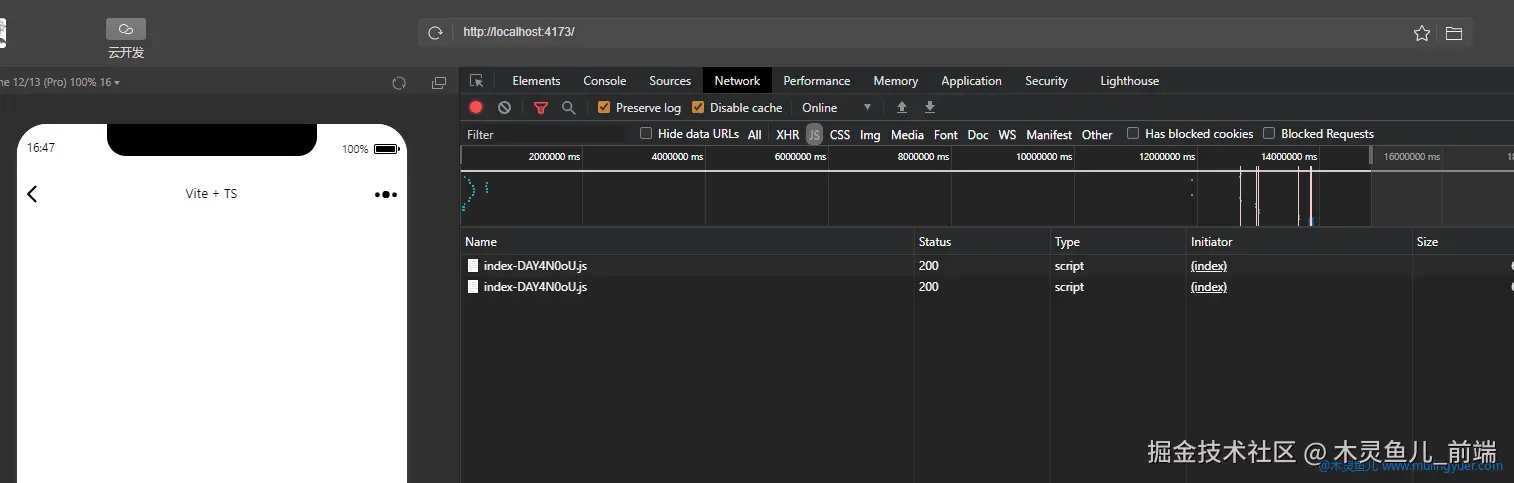Filter requests by Img
Screen dimensions: 1514x483
[870, 134]
